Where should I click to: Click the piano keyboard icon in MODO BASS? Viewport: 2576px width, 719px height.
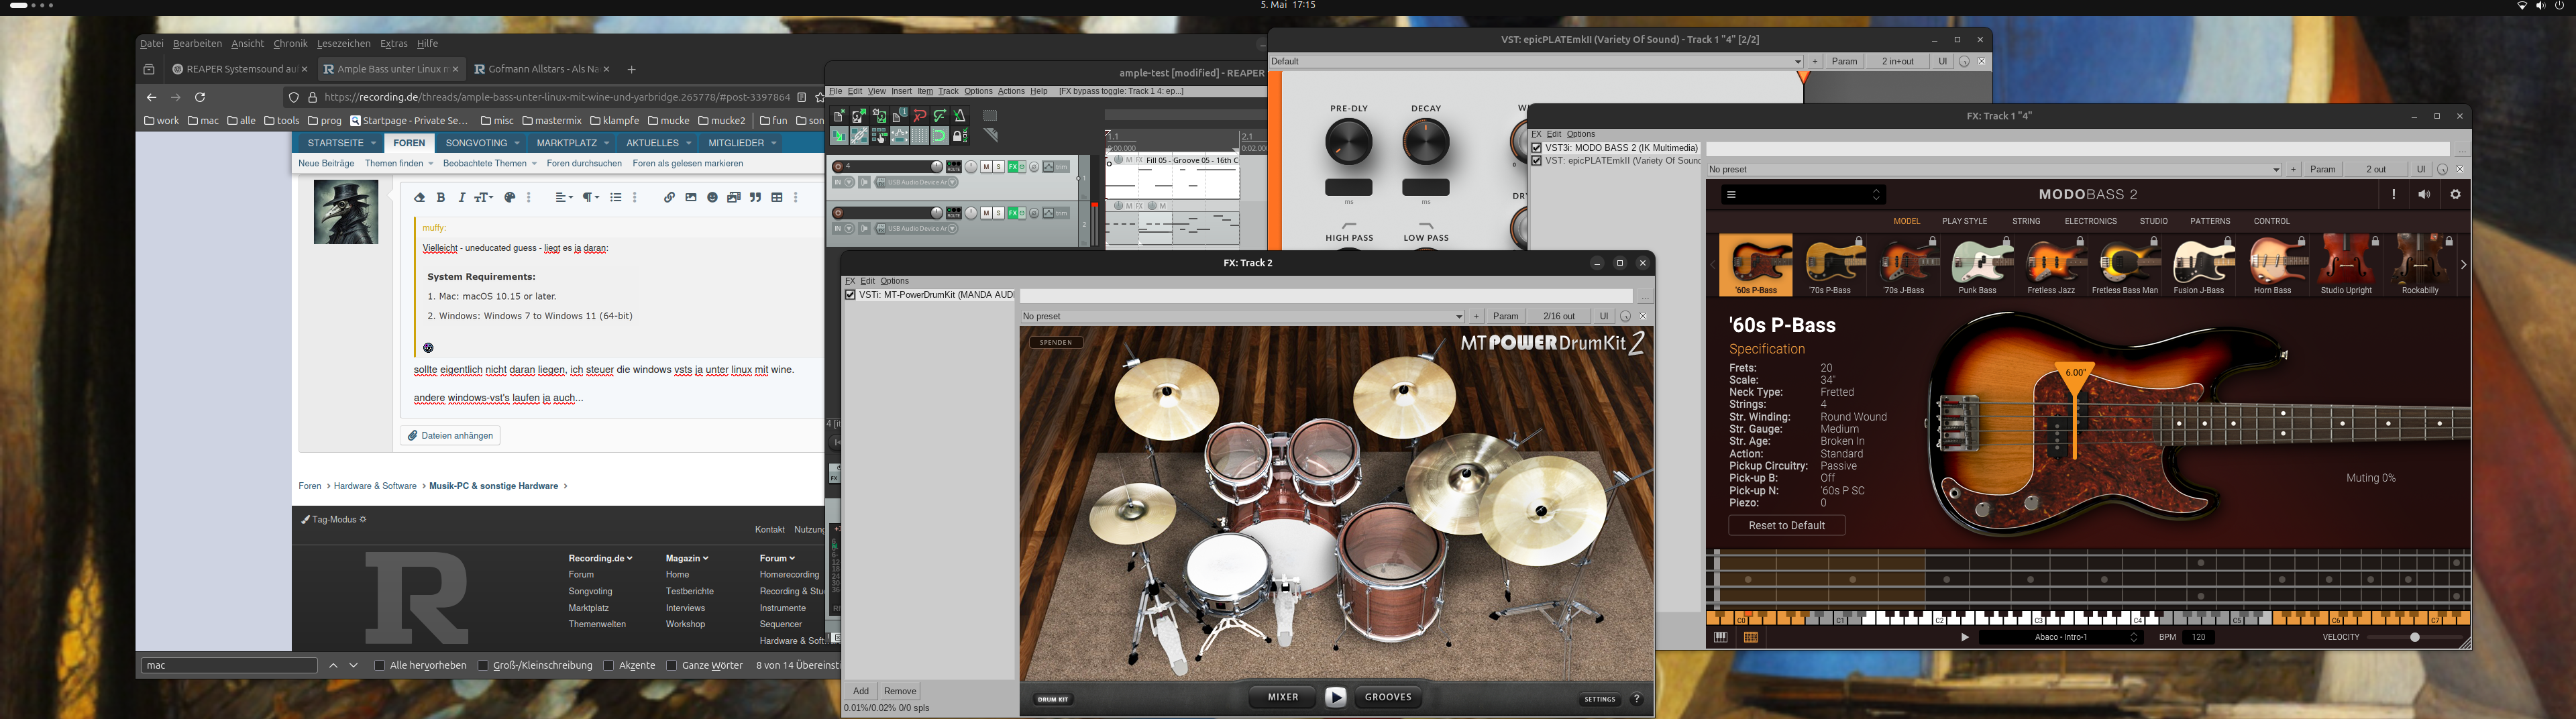click(1721, 637)
